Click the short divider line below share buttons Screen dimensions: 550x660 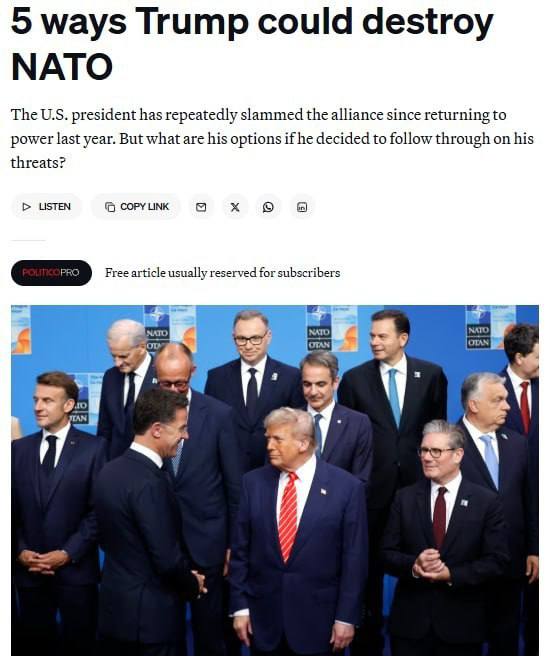click(x=28, y=240)
